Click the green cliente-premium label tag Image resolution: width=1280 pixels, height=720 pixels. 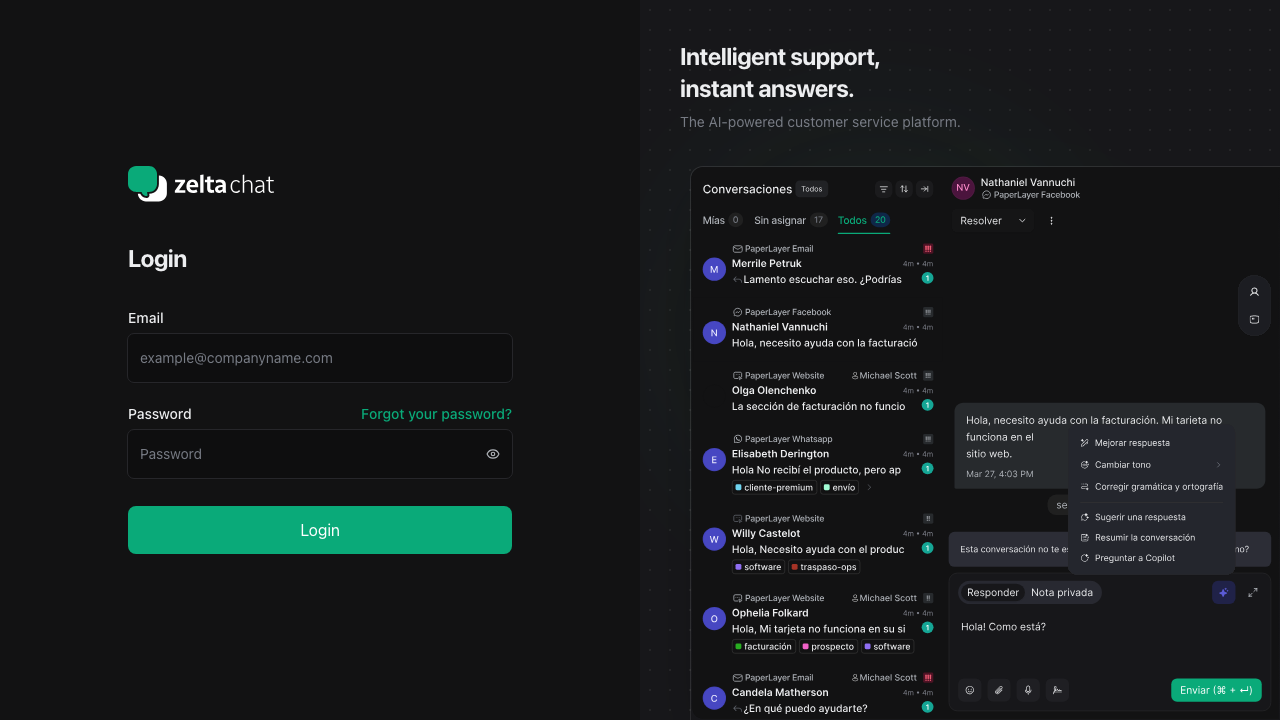pyautogui.click(x=774, y=488)
